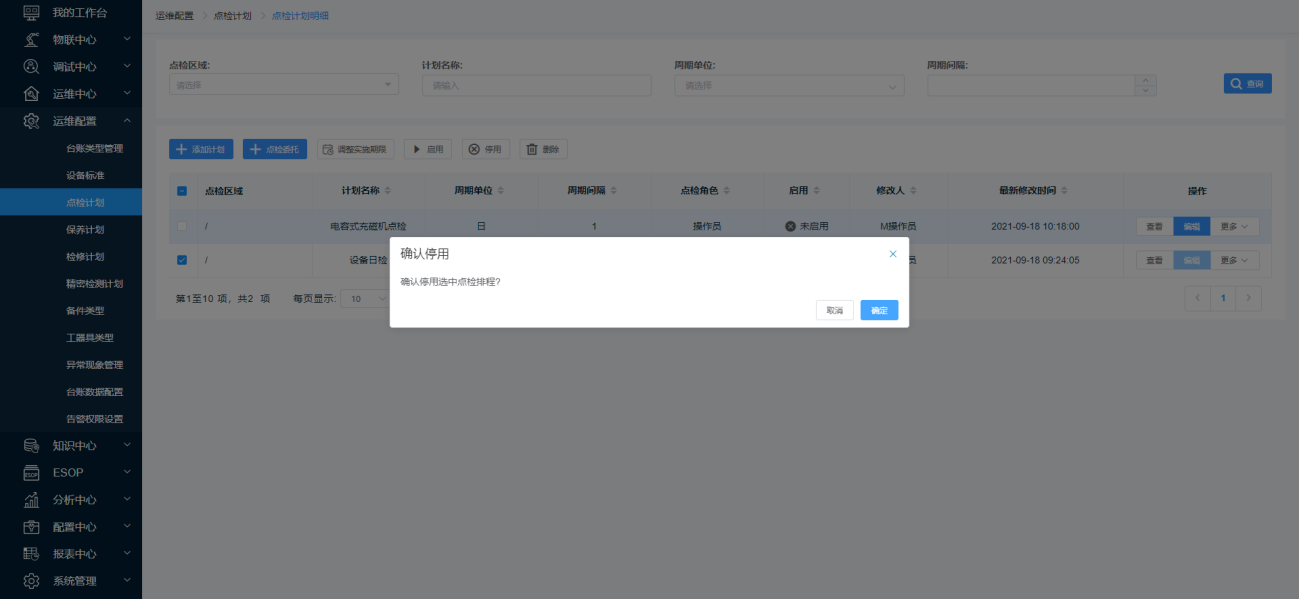This screenshot has width=1299, height=599.
Task: Open 备件类型 submenu item
Action: (x=85, y=310)
